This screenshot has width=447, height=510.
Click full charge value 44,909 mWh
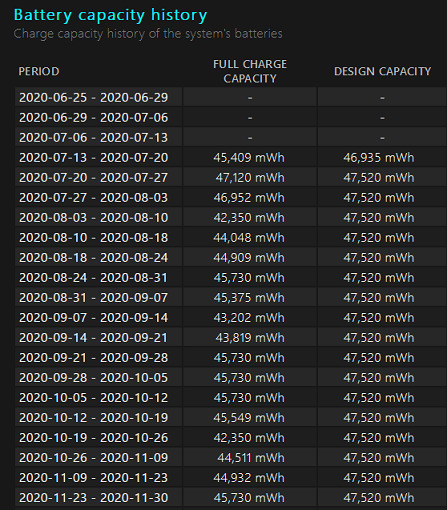click(249, 258)
